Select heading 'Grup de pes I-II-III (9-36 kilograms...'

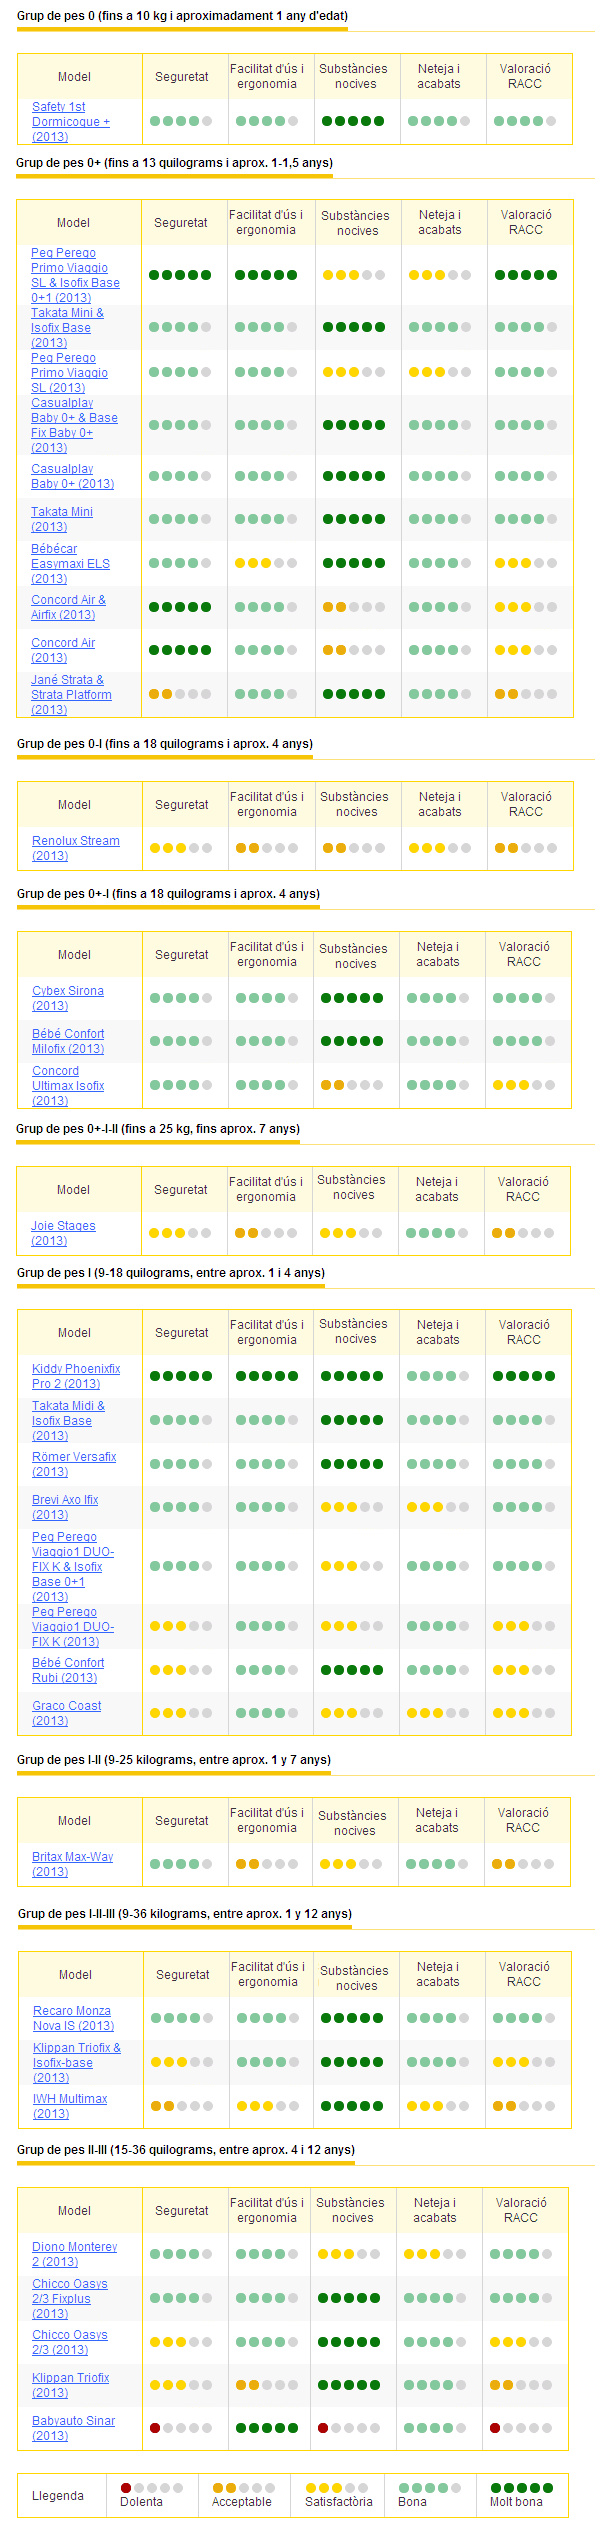pos(185,1914)
